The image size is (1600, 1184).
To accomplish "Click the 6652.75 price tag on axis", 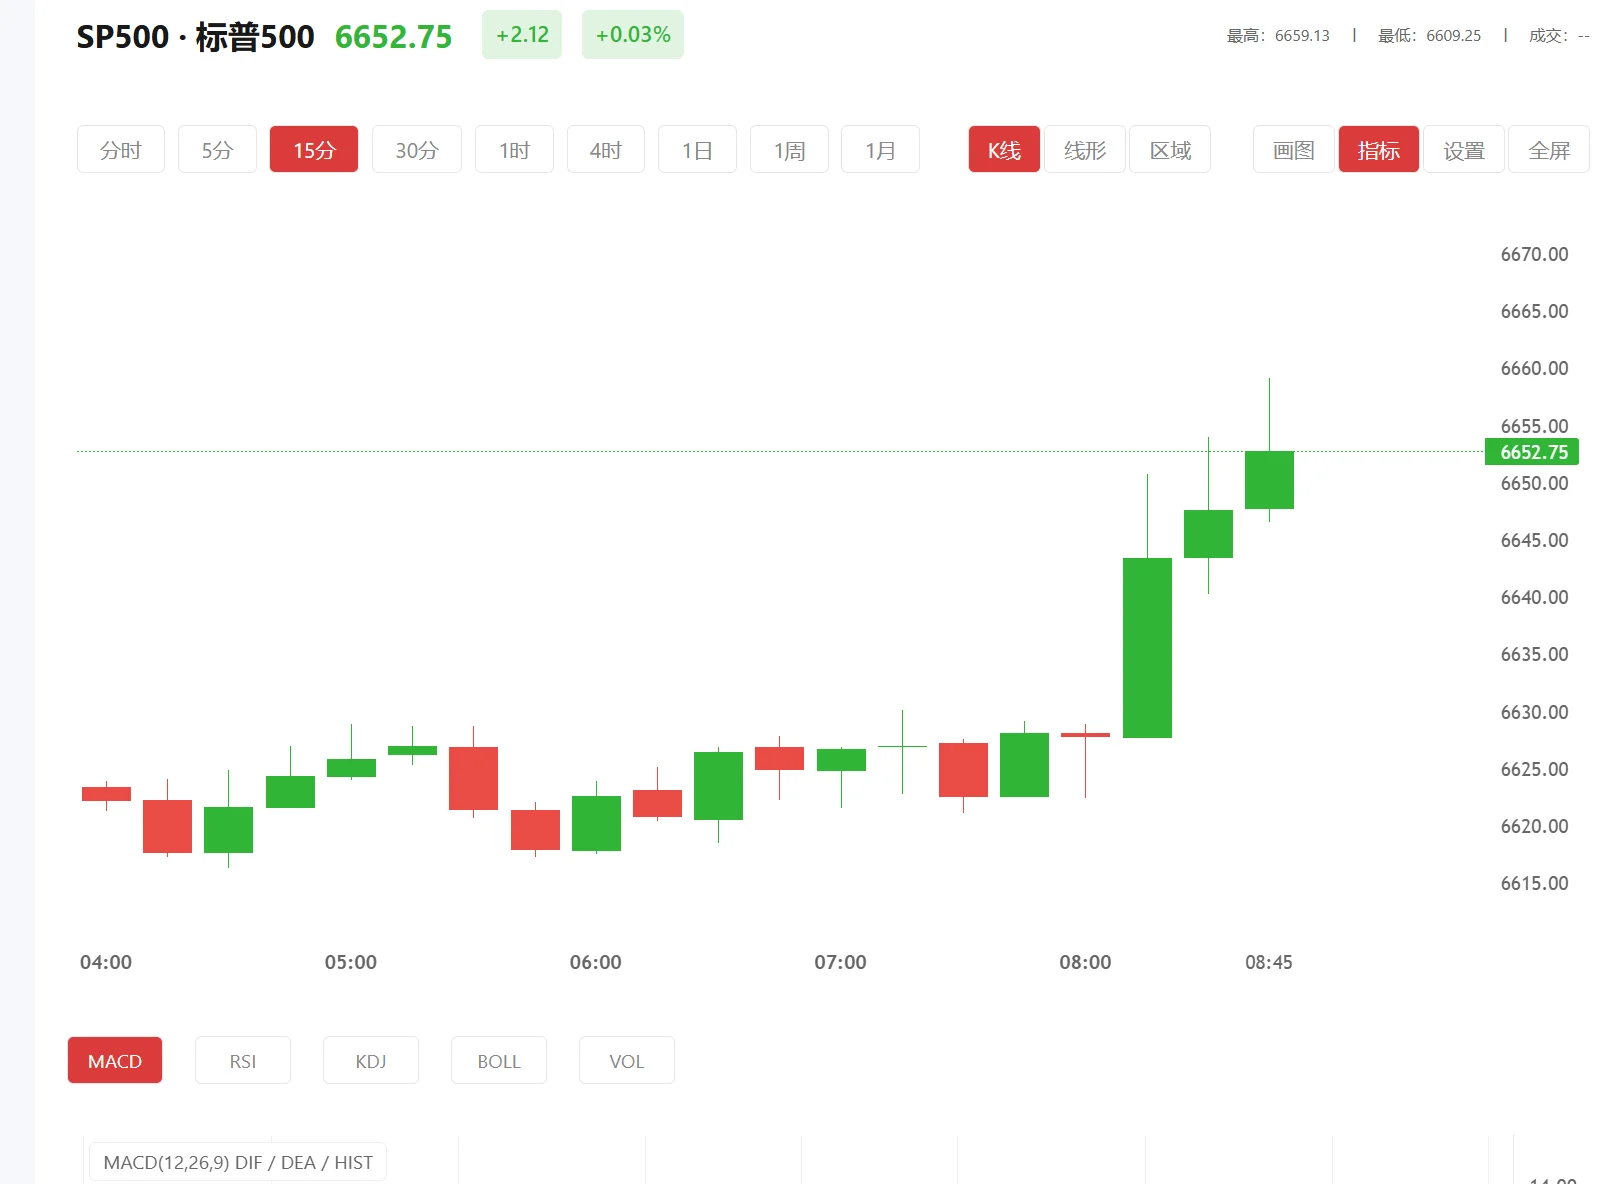I will tap(1532, 452).
